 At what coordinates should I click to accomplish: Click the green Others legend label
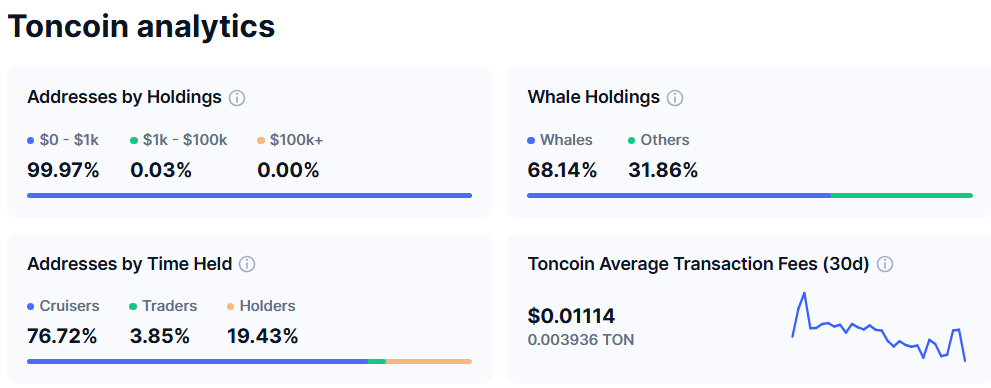(x=665, y=140)
